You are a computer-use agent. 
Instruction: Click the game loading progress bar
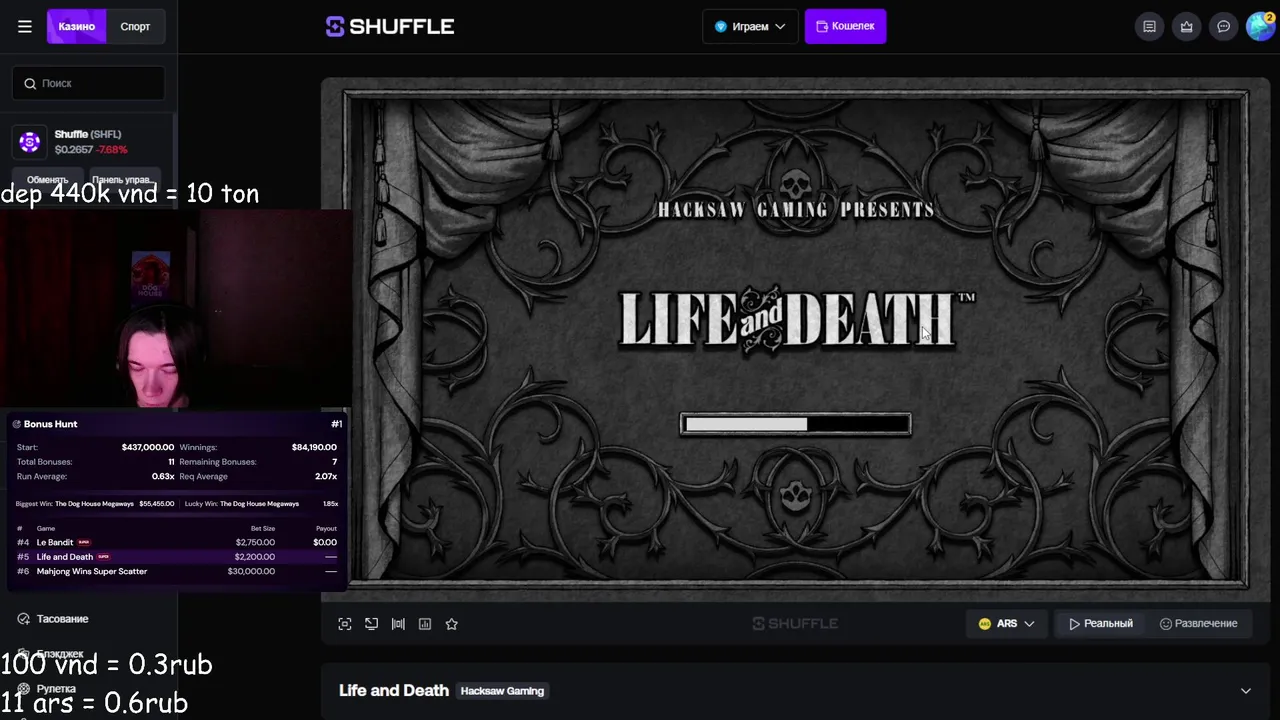coord(796,424)
